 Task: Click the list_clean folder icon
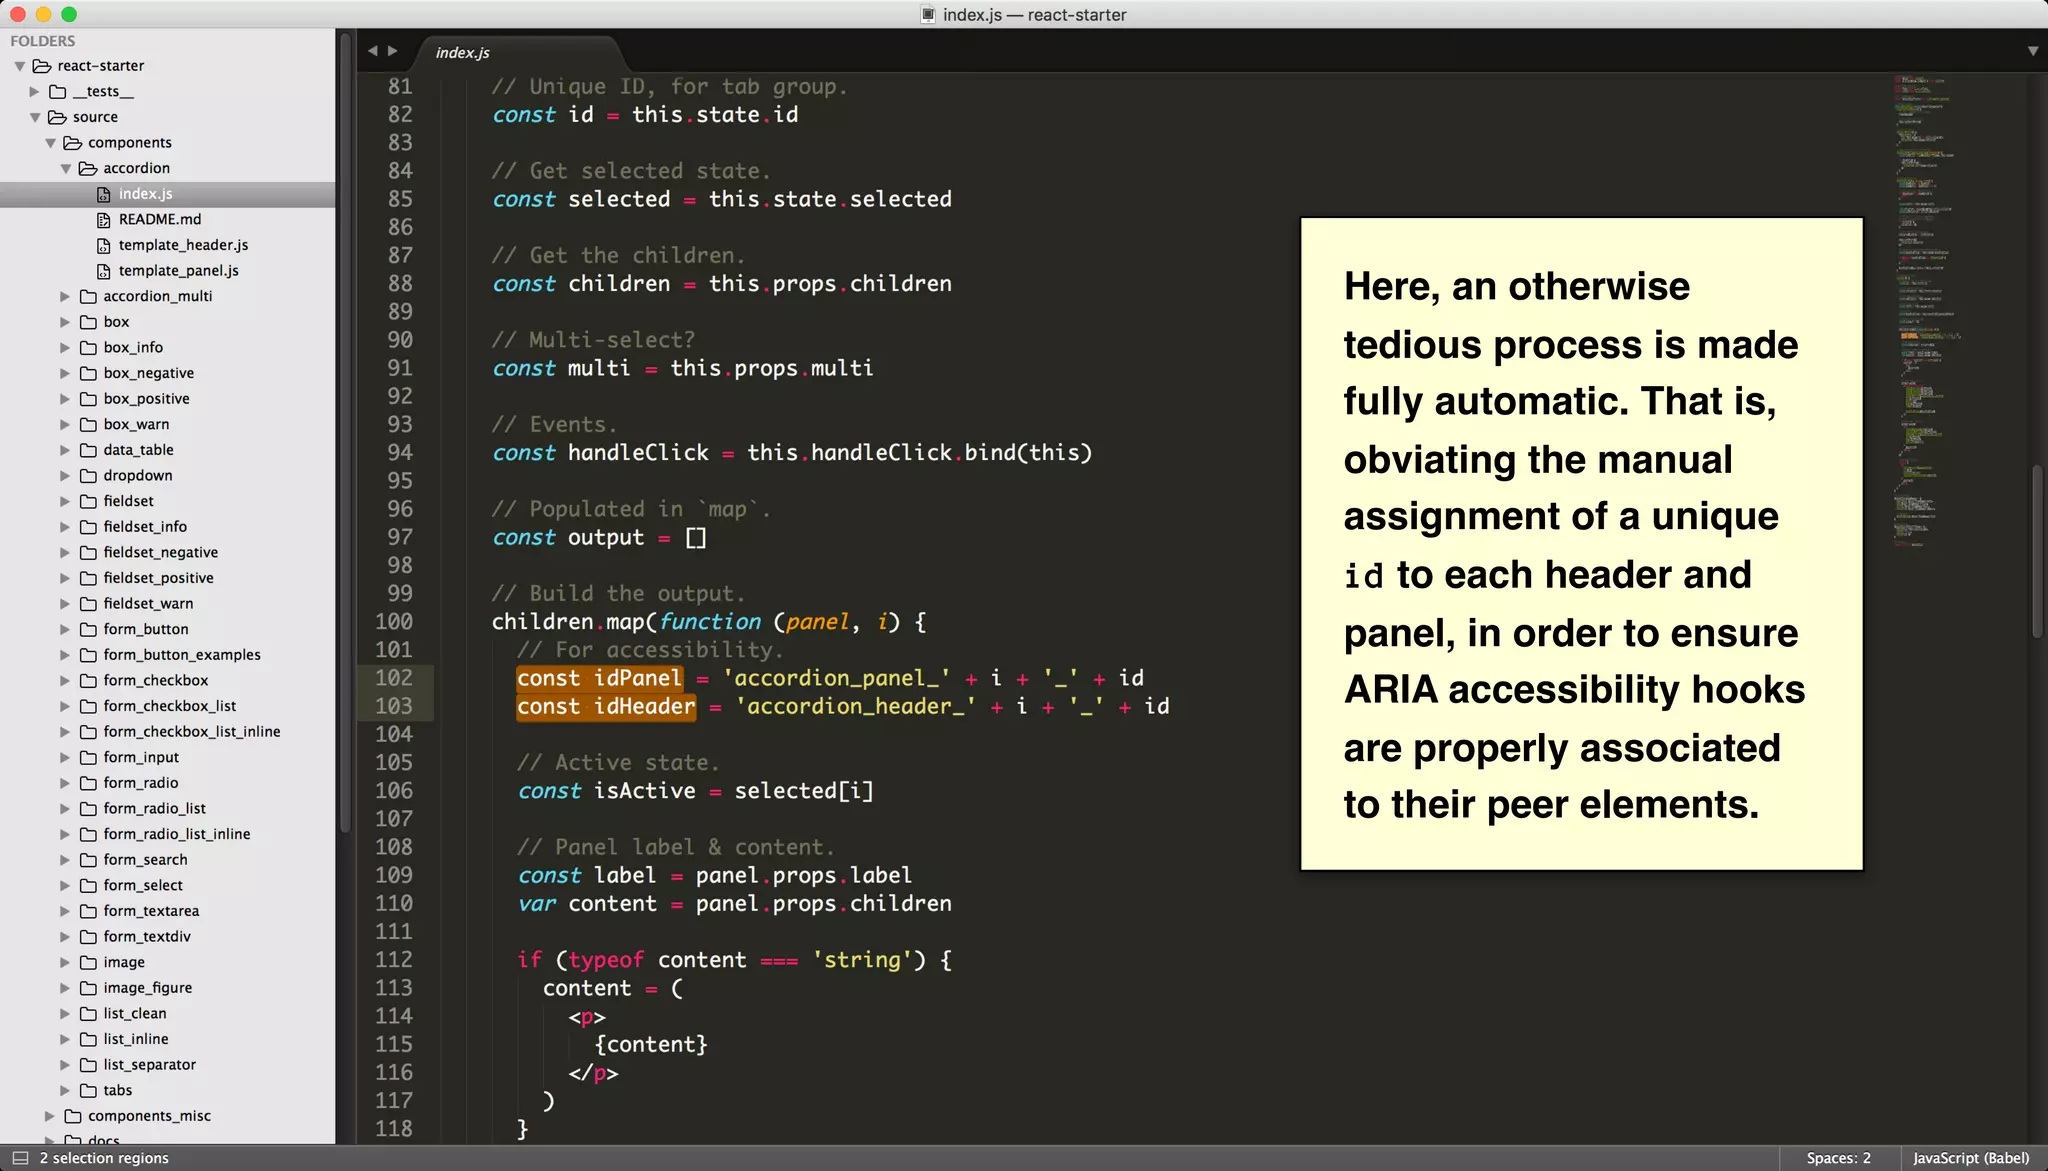pos(88,1013)
